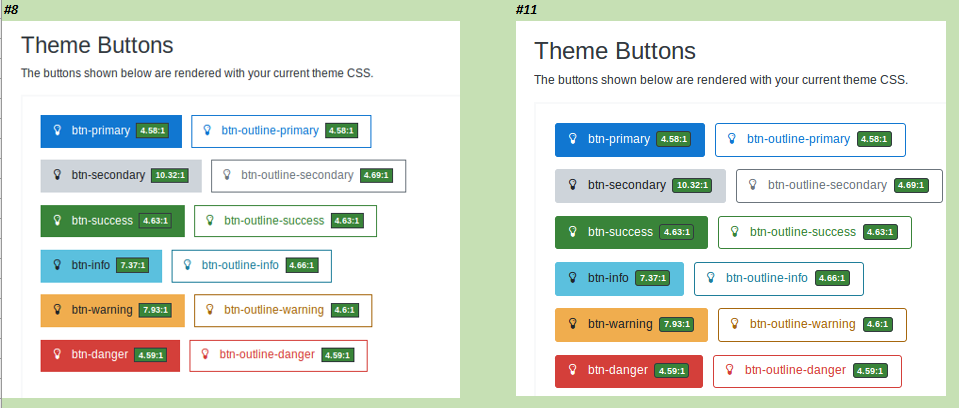Select btn-outline-warning button in panel #11
The image size is (959, 408).
click(x=812, y=325)
